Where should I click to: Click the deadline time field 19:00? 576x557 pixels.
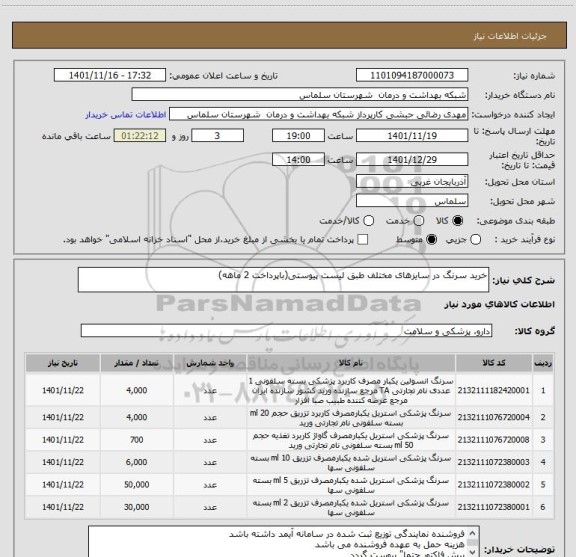[x=298, y=136]
